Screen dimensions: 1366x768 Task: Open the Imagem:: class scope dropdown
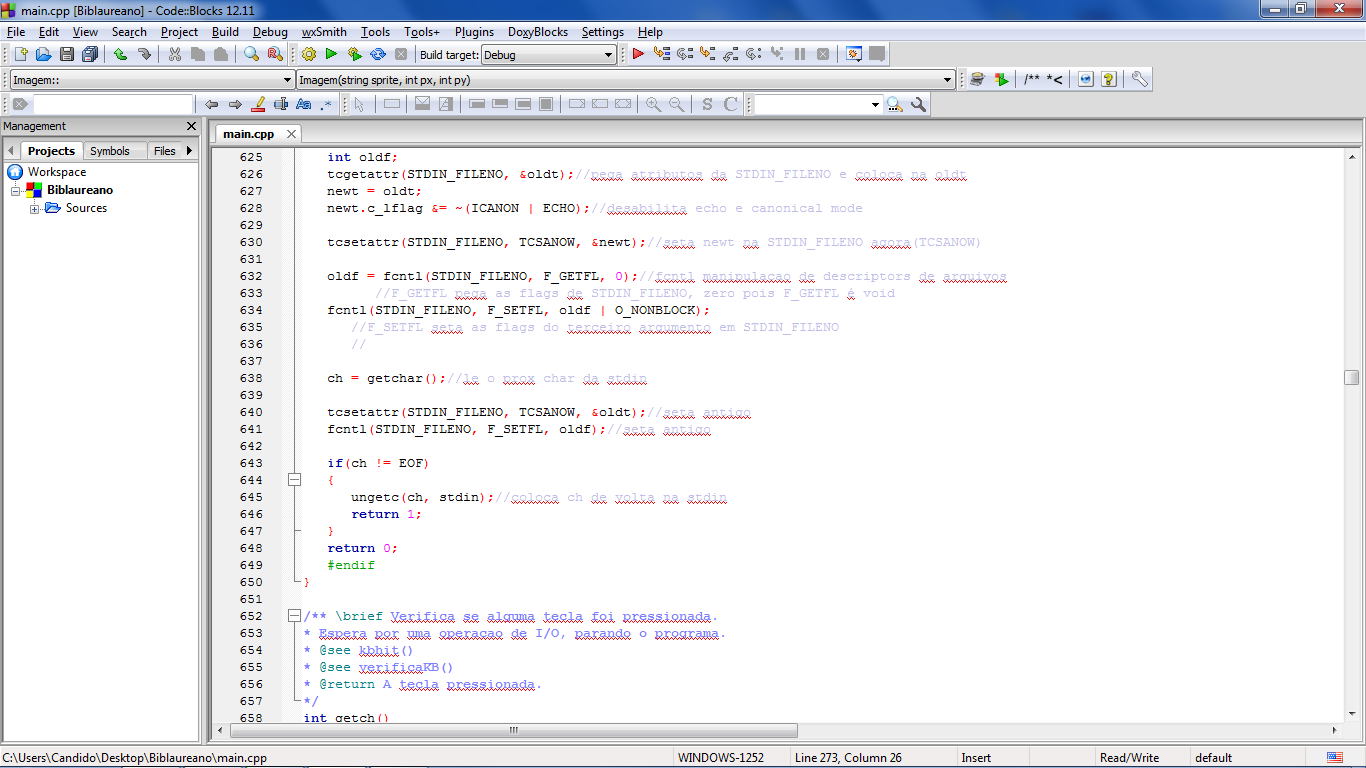(151, 80)
